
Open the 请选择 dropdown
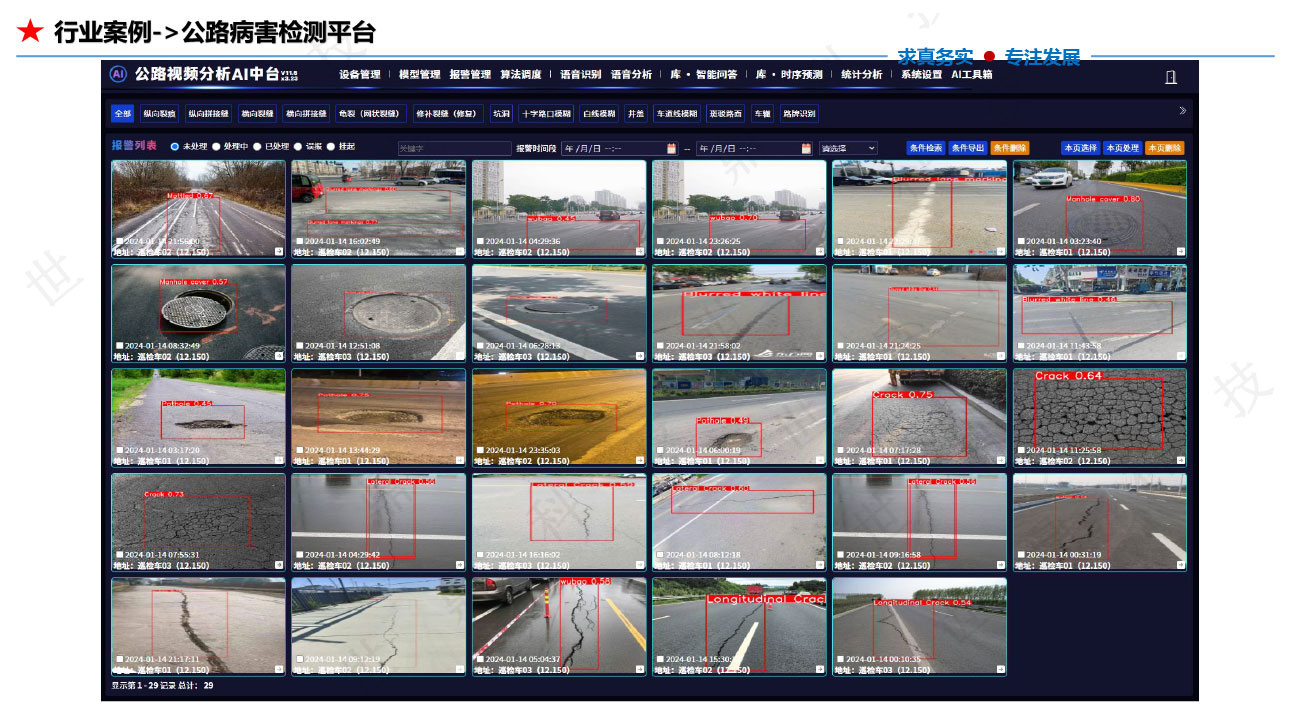(848, 148)
